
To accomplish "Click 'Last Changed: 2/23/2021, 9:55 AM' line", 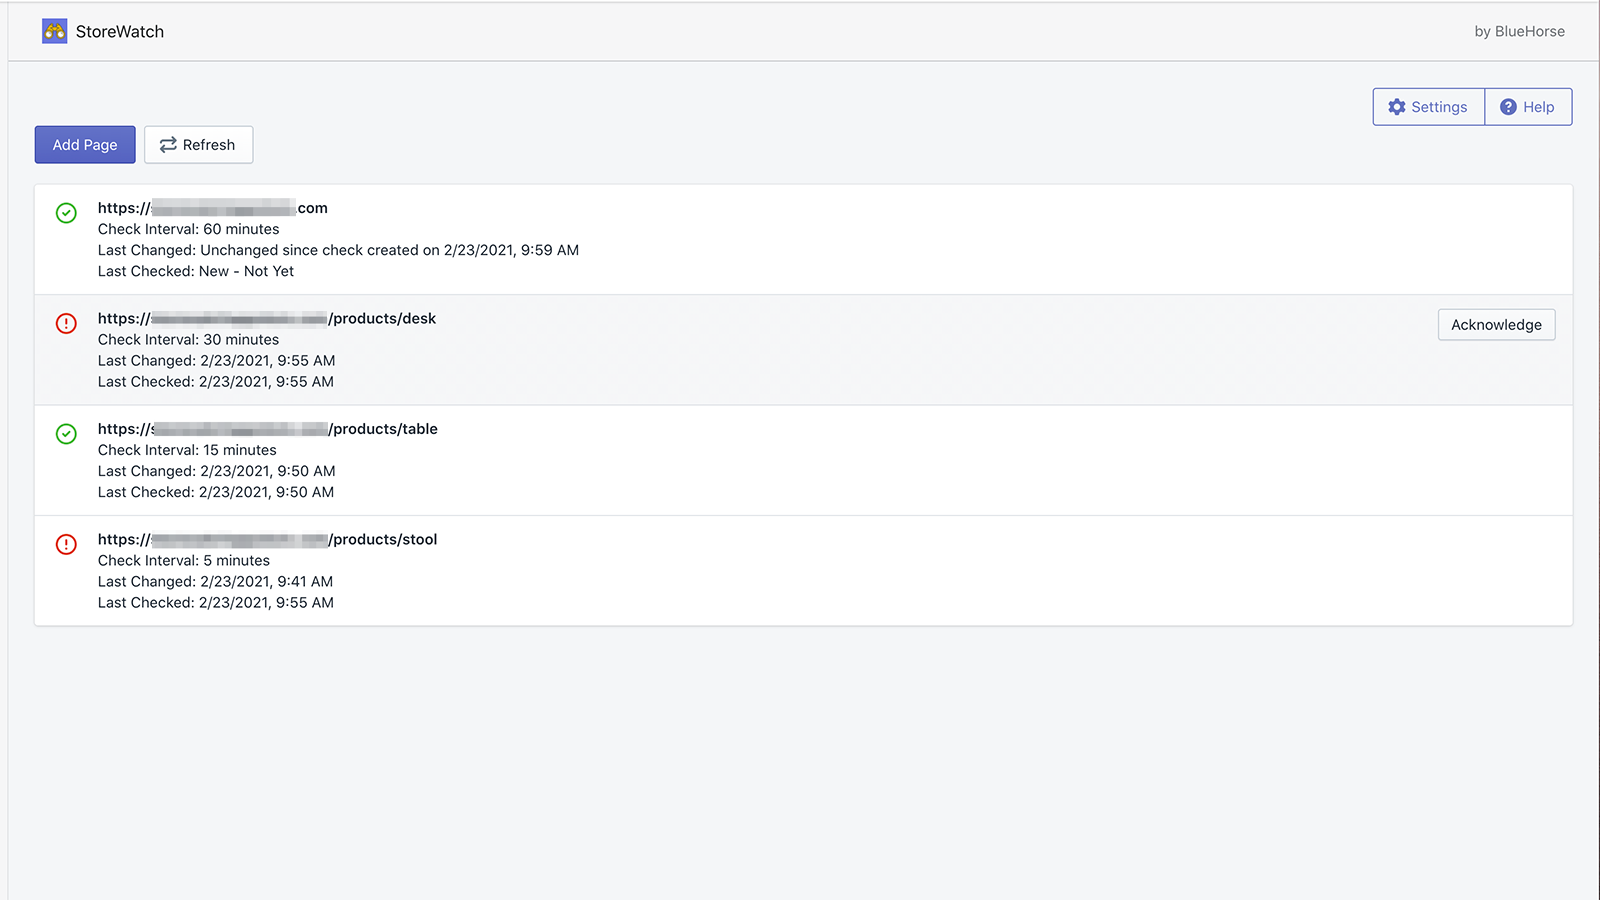I will pyautogui.click(x=217, y=361).
